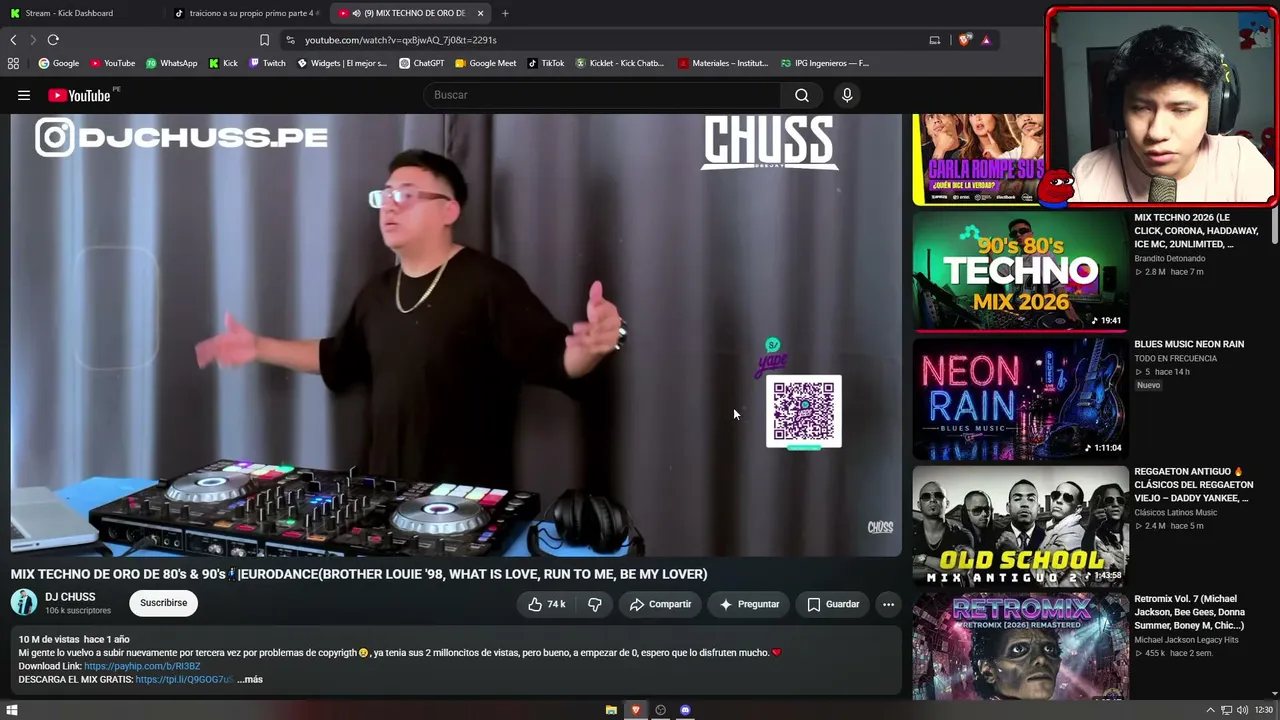Screen dimensions: 1280x720
Task: Click the address bar URL
Action: tap(400, 40)
